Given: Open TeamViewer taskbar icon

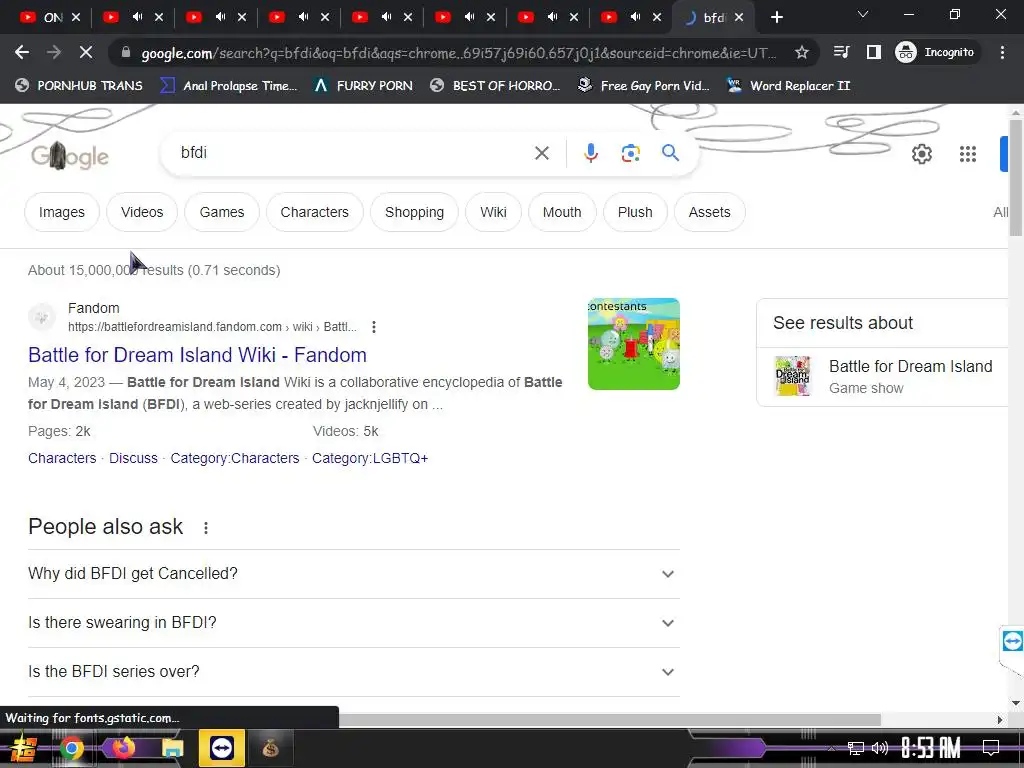Looking at the screenshot, I should pos(222,748).
